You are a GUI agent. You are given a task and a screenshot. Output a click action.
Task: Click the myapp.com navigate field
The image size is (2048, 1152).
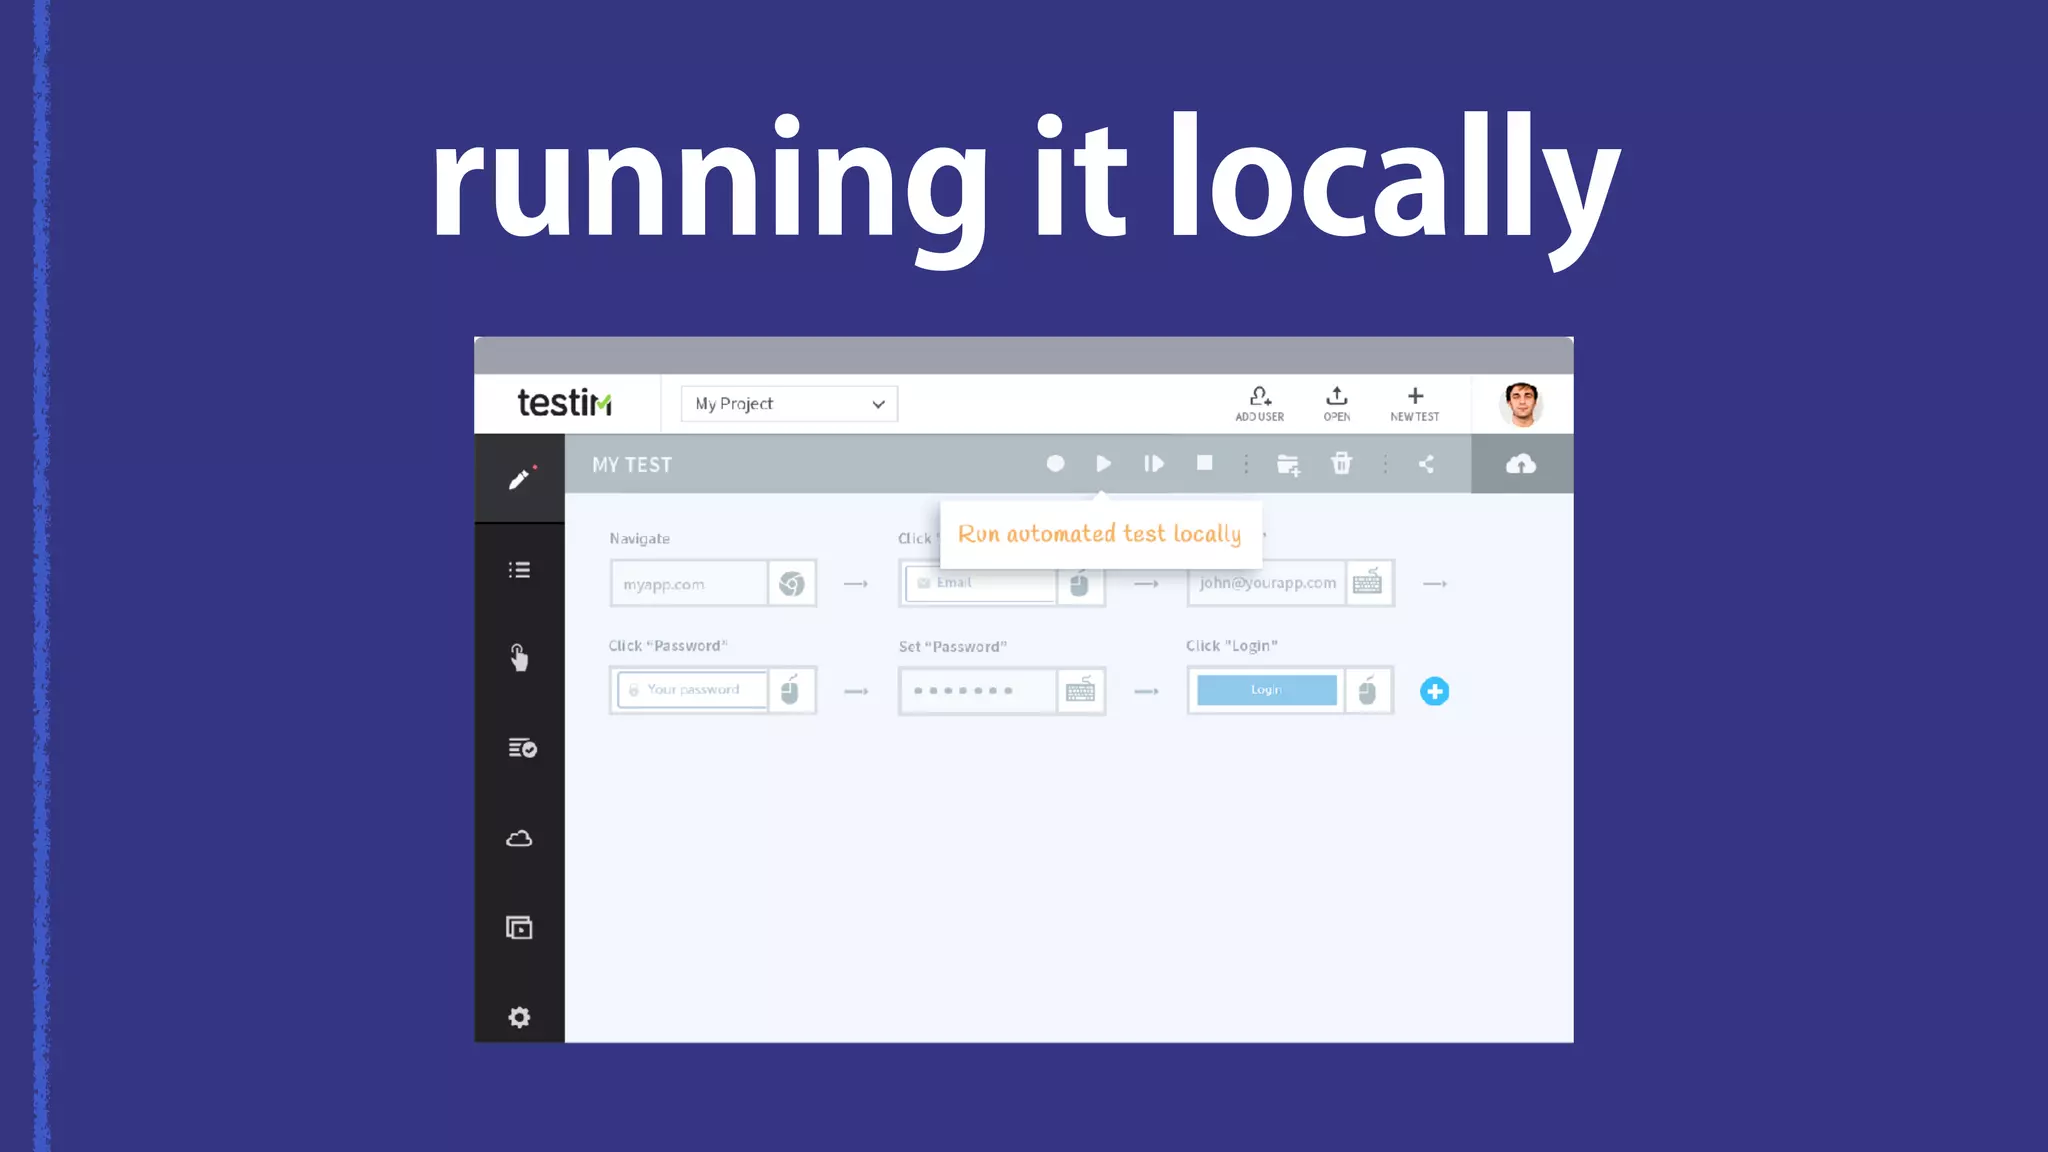click(x=689, y=584)
